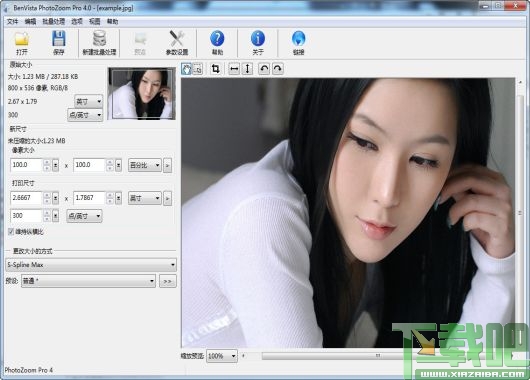
Task: Click the blue About info icon
Action: (x=258, y=39)
